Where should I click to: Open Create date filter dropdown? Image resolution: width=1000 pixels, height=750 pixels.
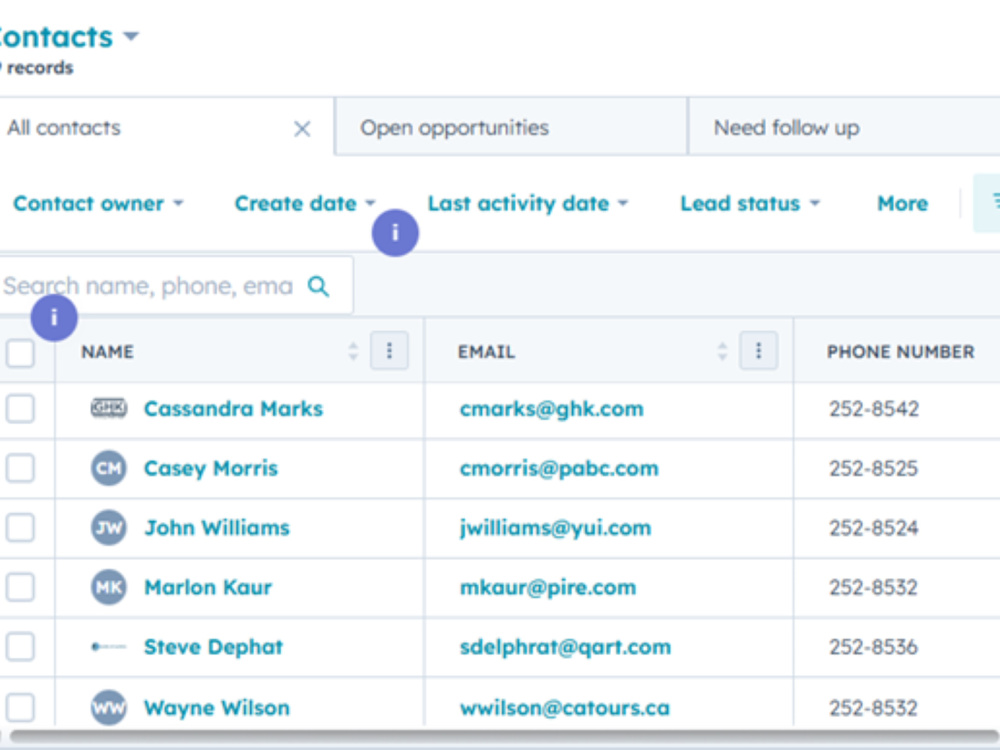pyautogui.click(x=305, y=203)
